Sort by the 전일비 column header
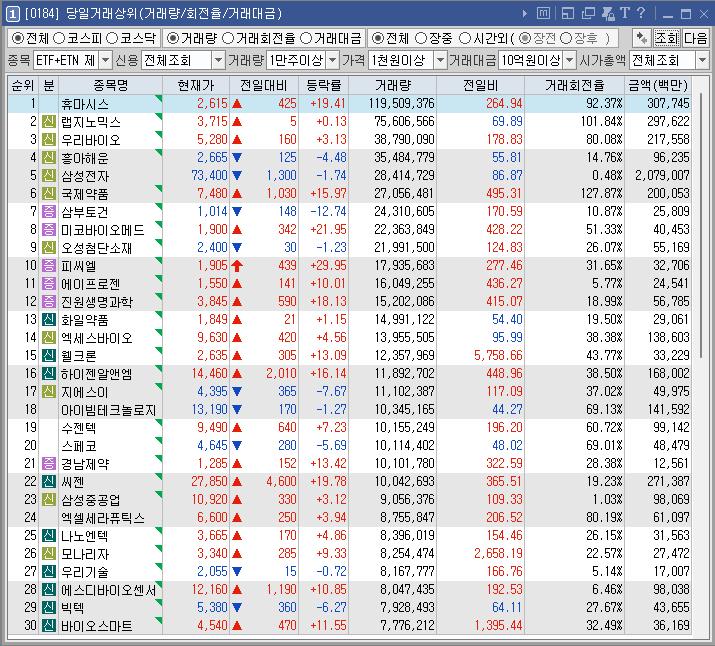Viewport: 715px width, 646px height. coord(480,85)
